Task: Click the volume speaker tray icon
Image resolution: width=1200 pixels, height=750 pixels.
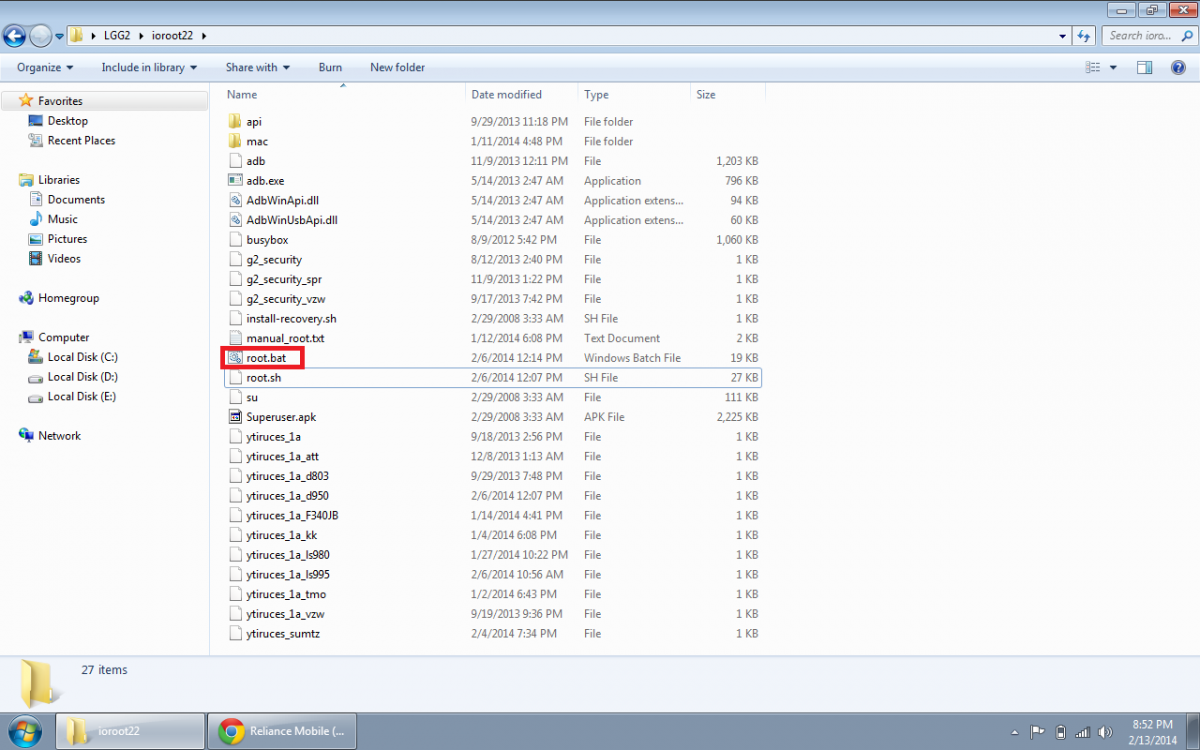Action: pyautogui.click(x=1106, y=732)
